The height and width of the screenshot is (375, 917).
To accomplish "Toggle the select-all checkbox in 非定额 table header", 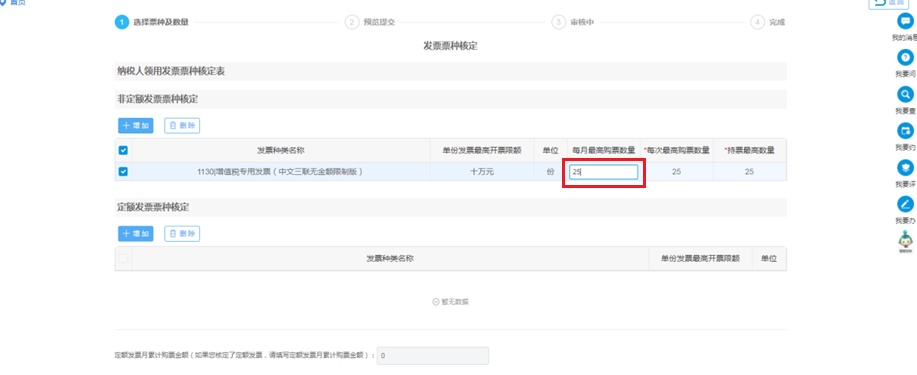I will pos(123,150).
